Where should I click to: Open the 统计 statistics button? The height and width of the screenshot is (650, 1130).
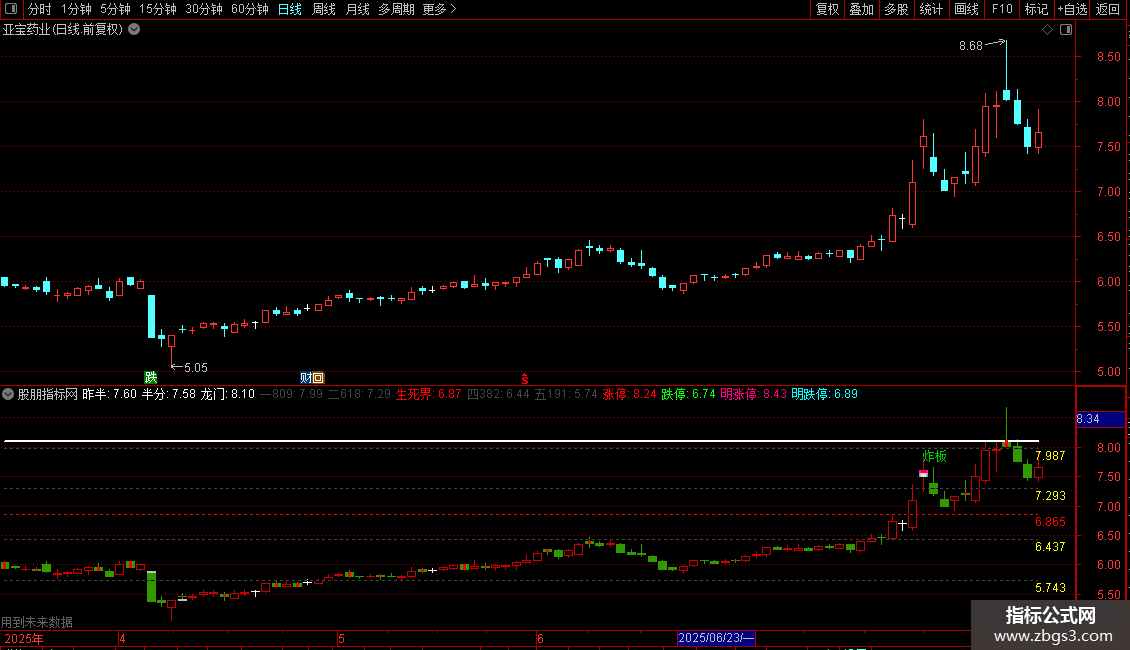click(x=930, y=9)
